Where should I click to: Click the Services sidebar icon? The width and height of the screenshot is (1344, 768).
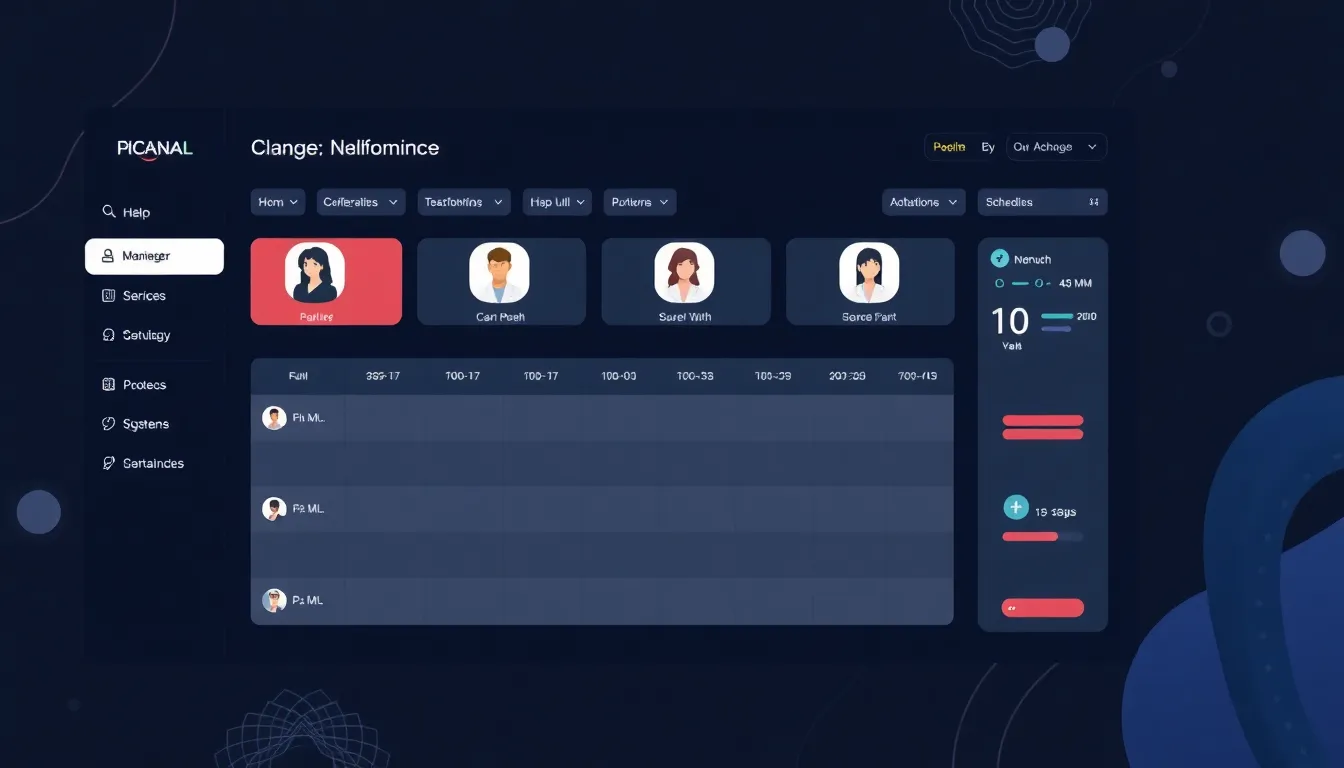click(109, 296)
